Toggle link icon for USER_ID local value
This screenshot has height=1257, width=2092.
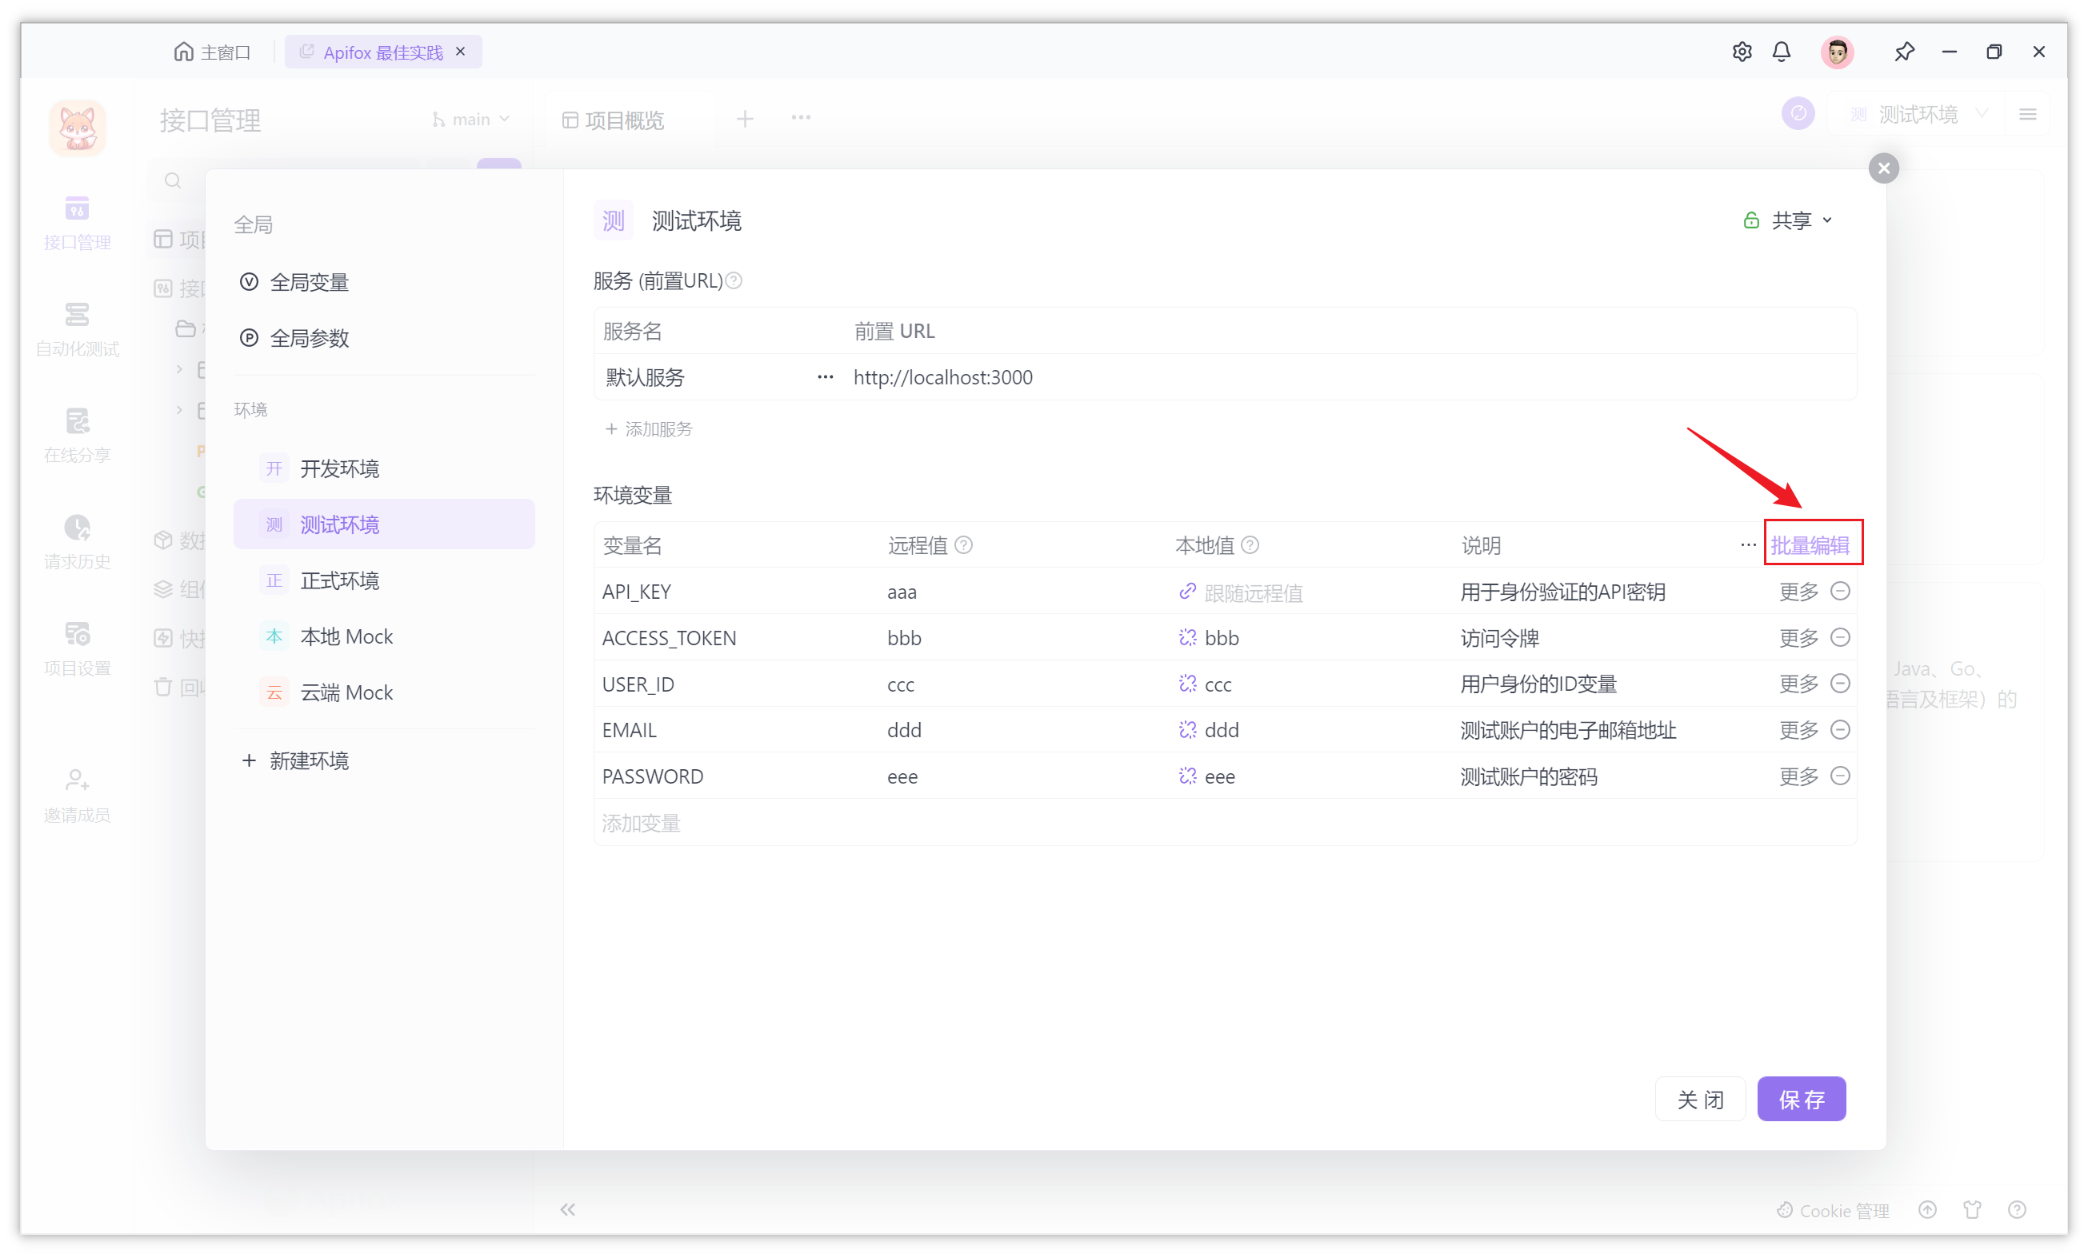pos(1187,684)
